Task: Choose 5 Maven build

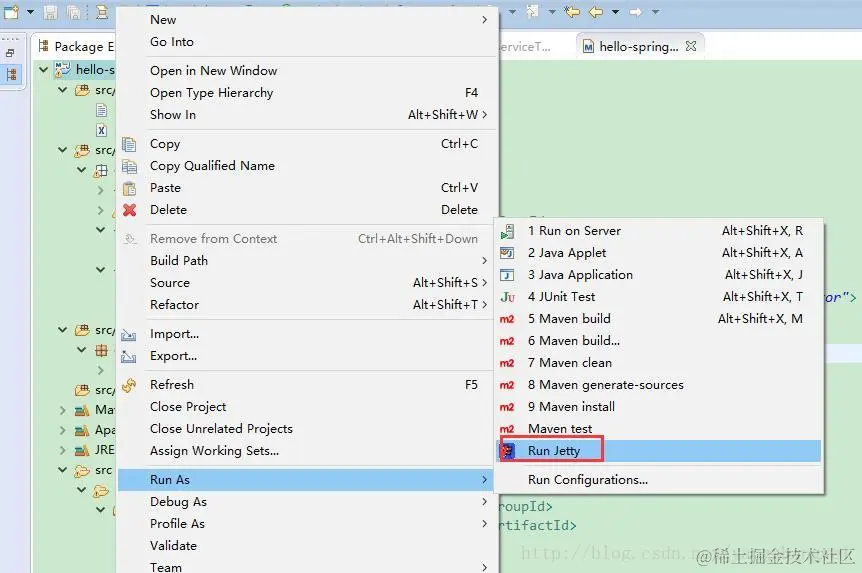Action: pos(659,319)
